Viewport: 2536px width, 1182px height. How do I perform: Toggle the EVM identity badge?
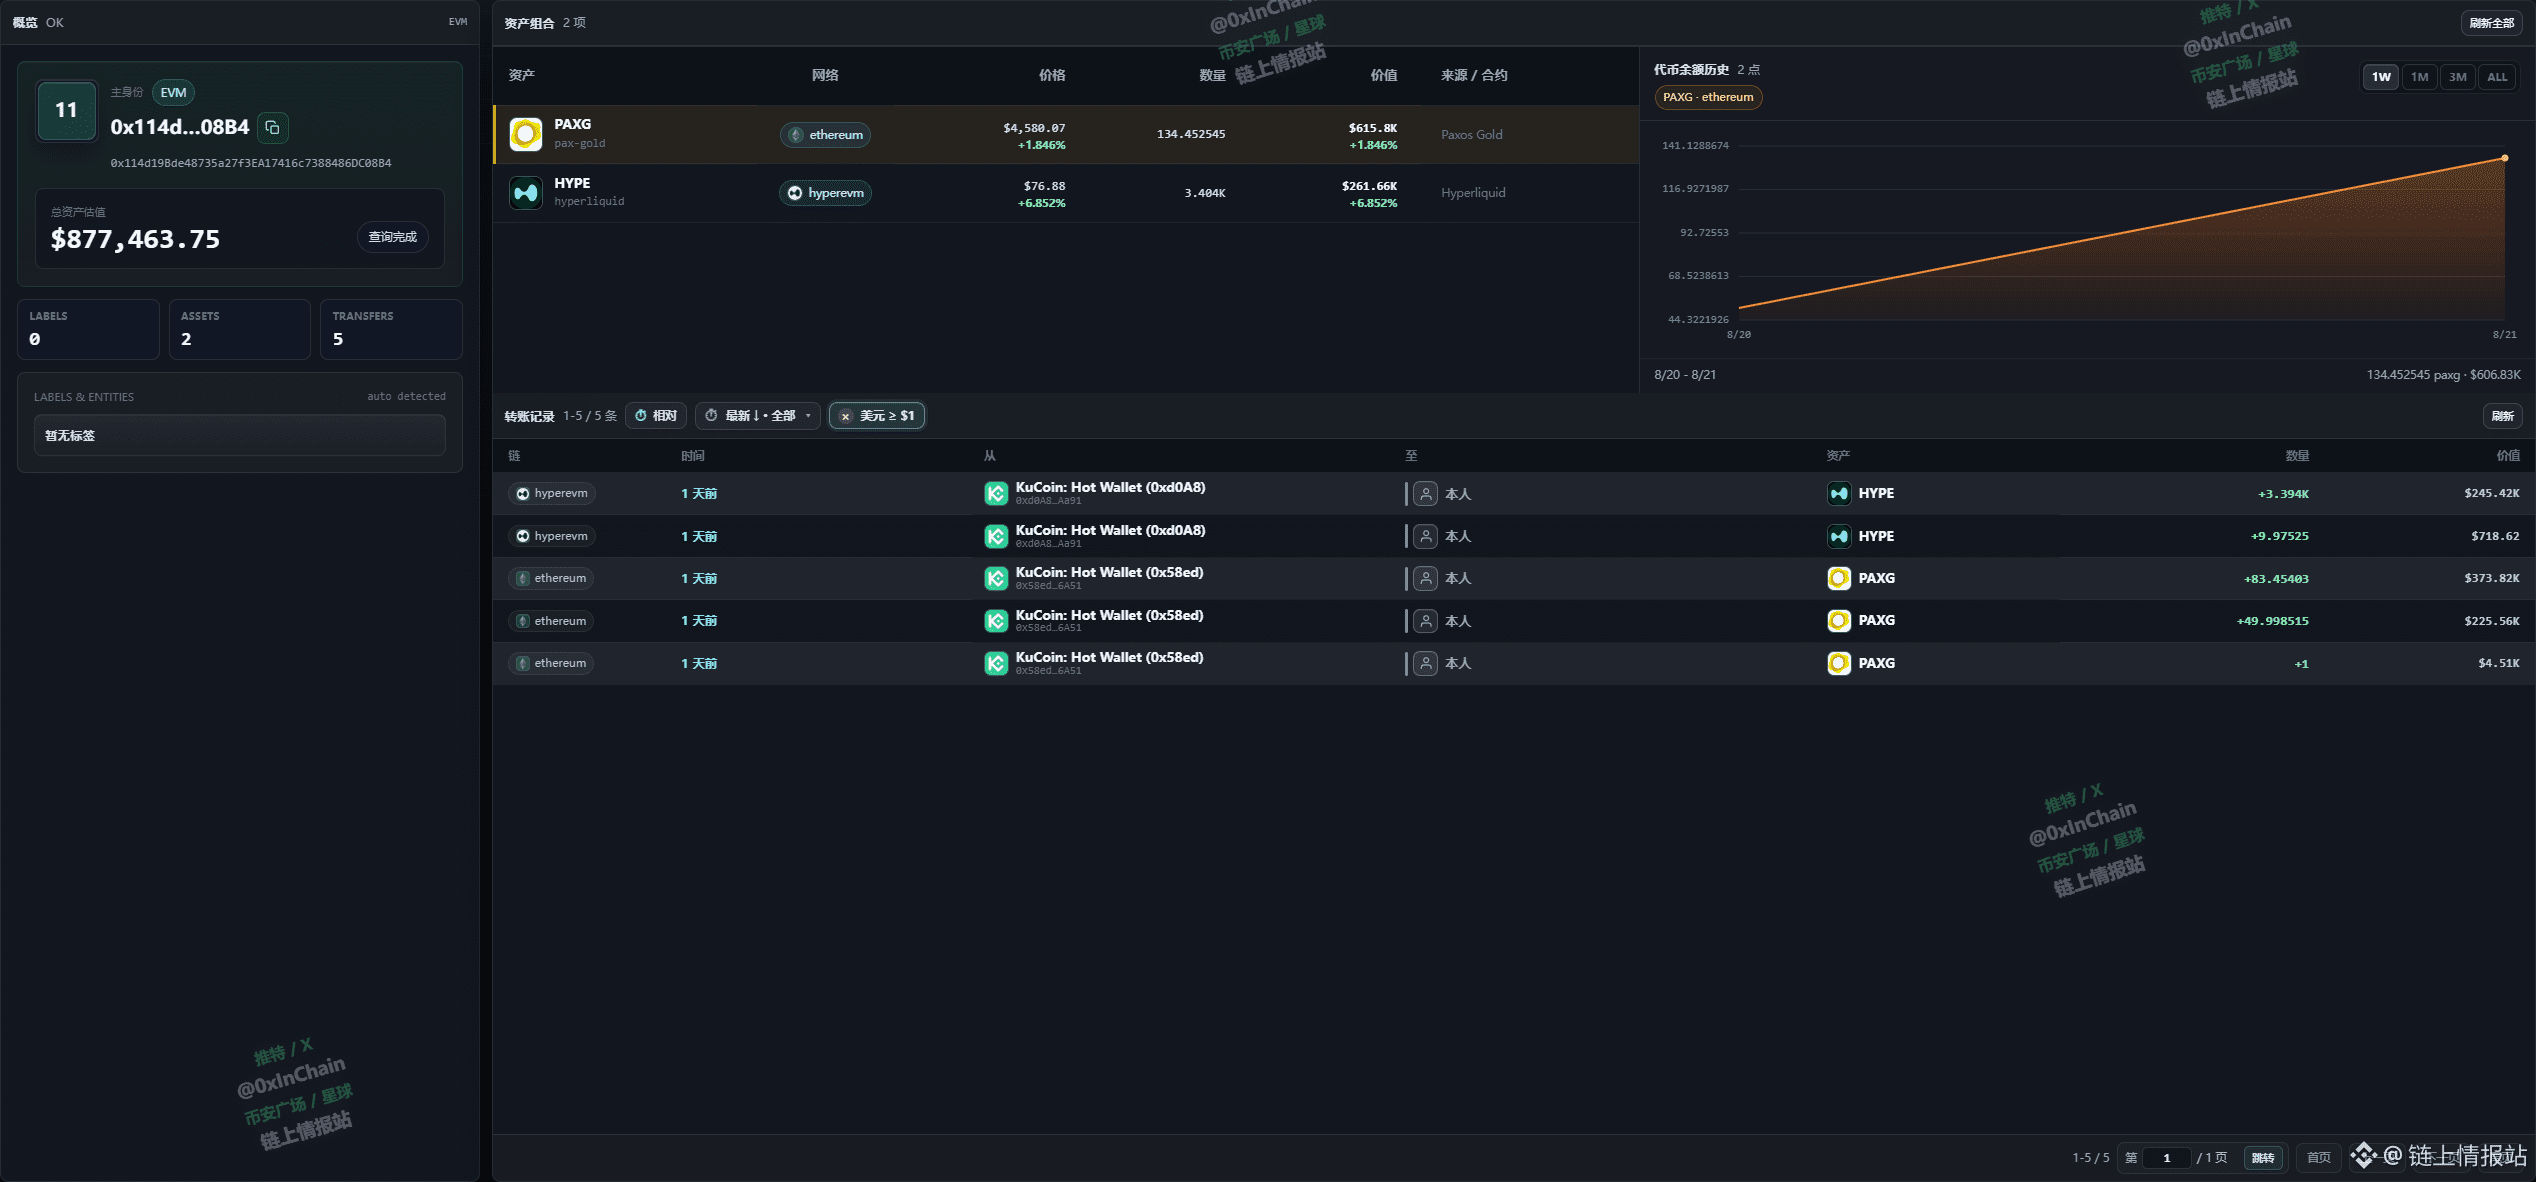(173, 93)
